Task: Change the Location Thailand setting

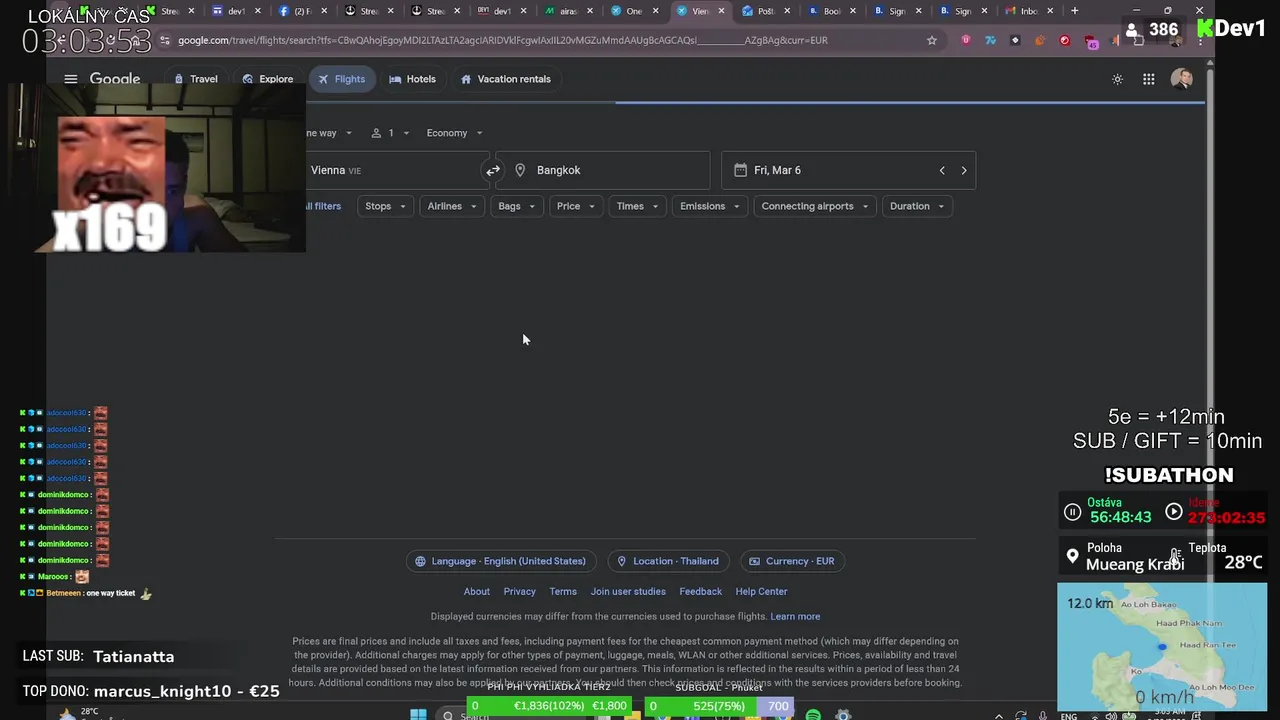Action: coord(668,561)
